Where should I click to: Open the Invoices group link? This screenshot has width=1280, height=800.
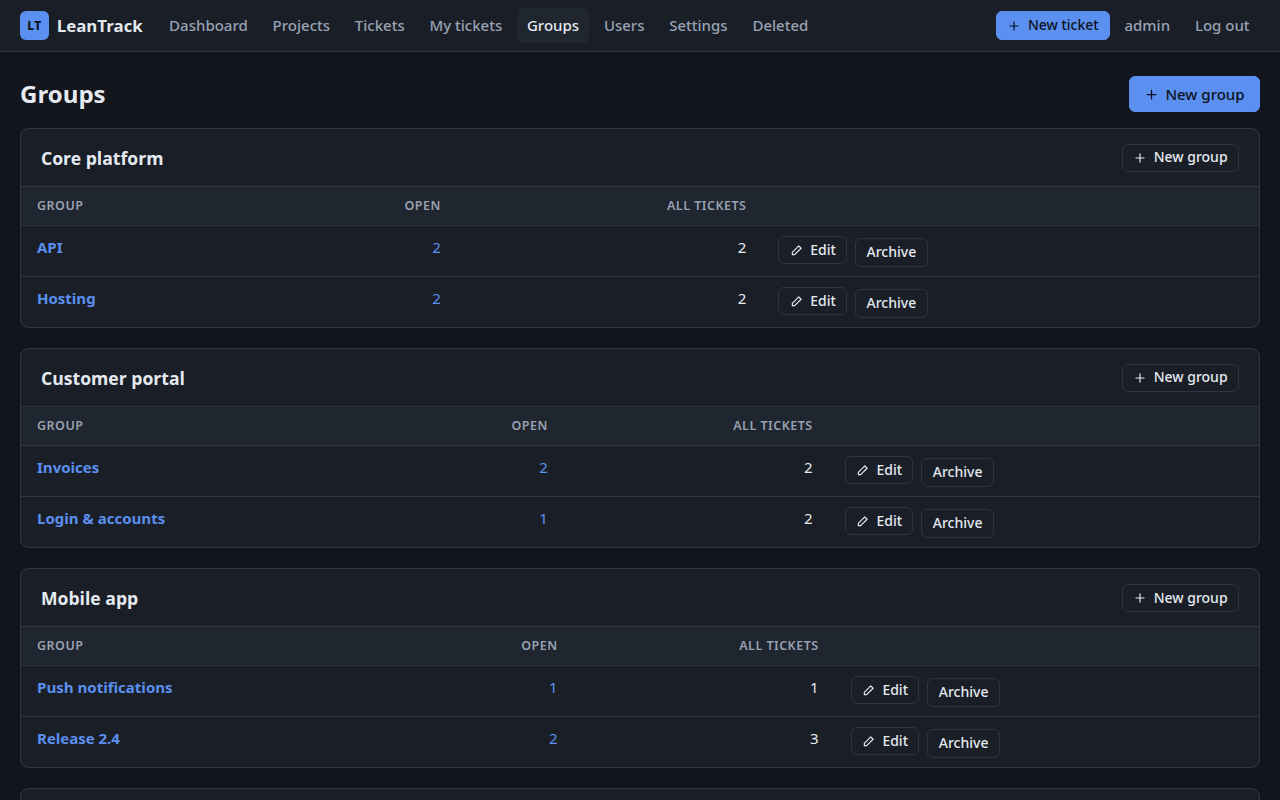click(68, 468)
